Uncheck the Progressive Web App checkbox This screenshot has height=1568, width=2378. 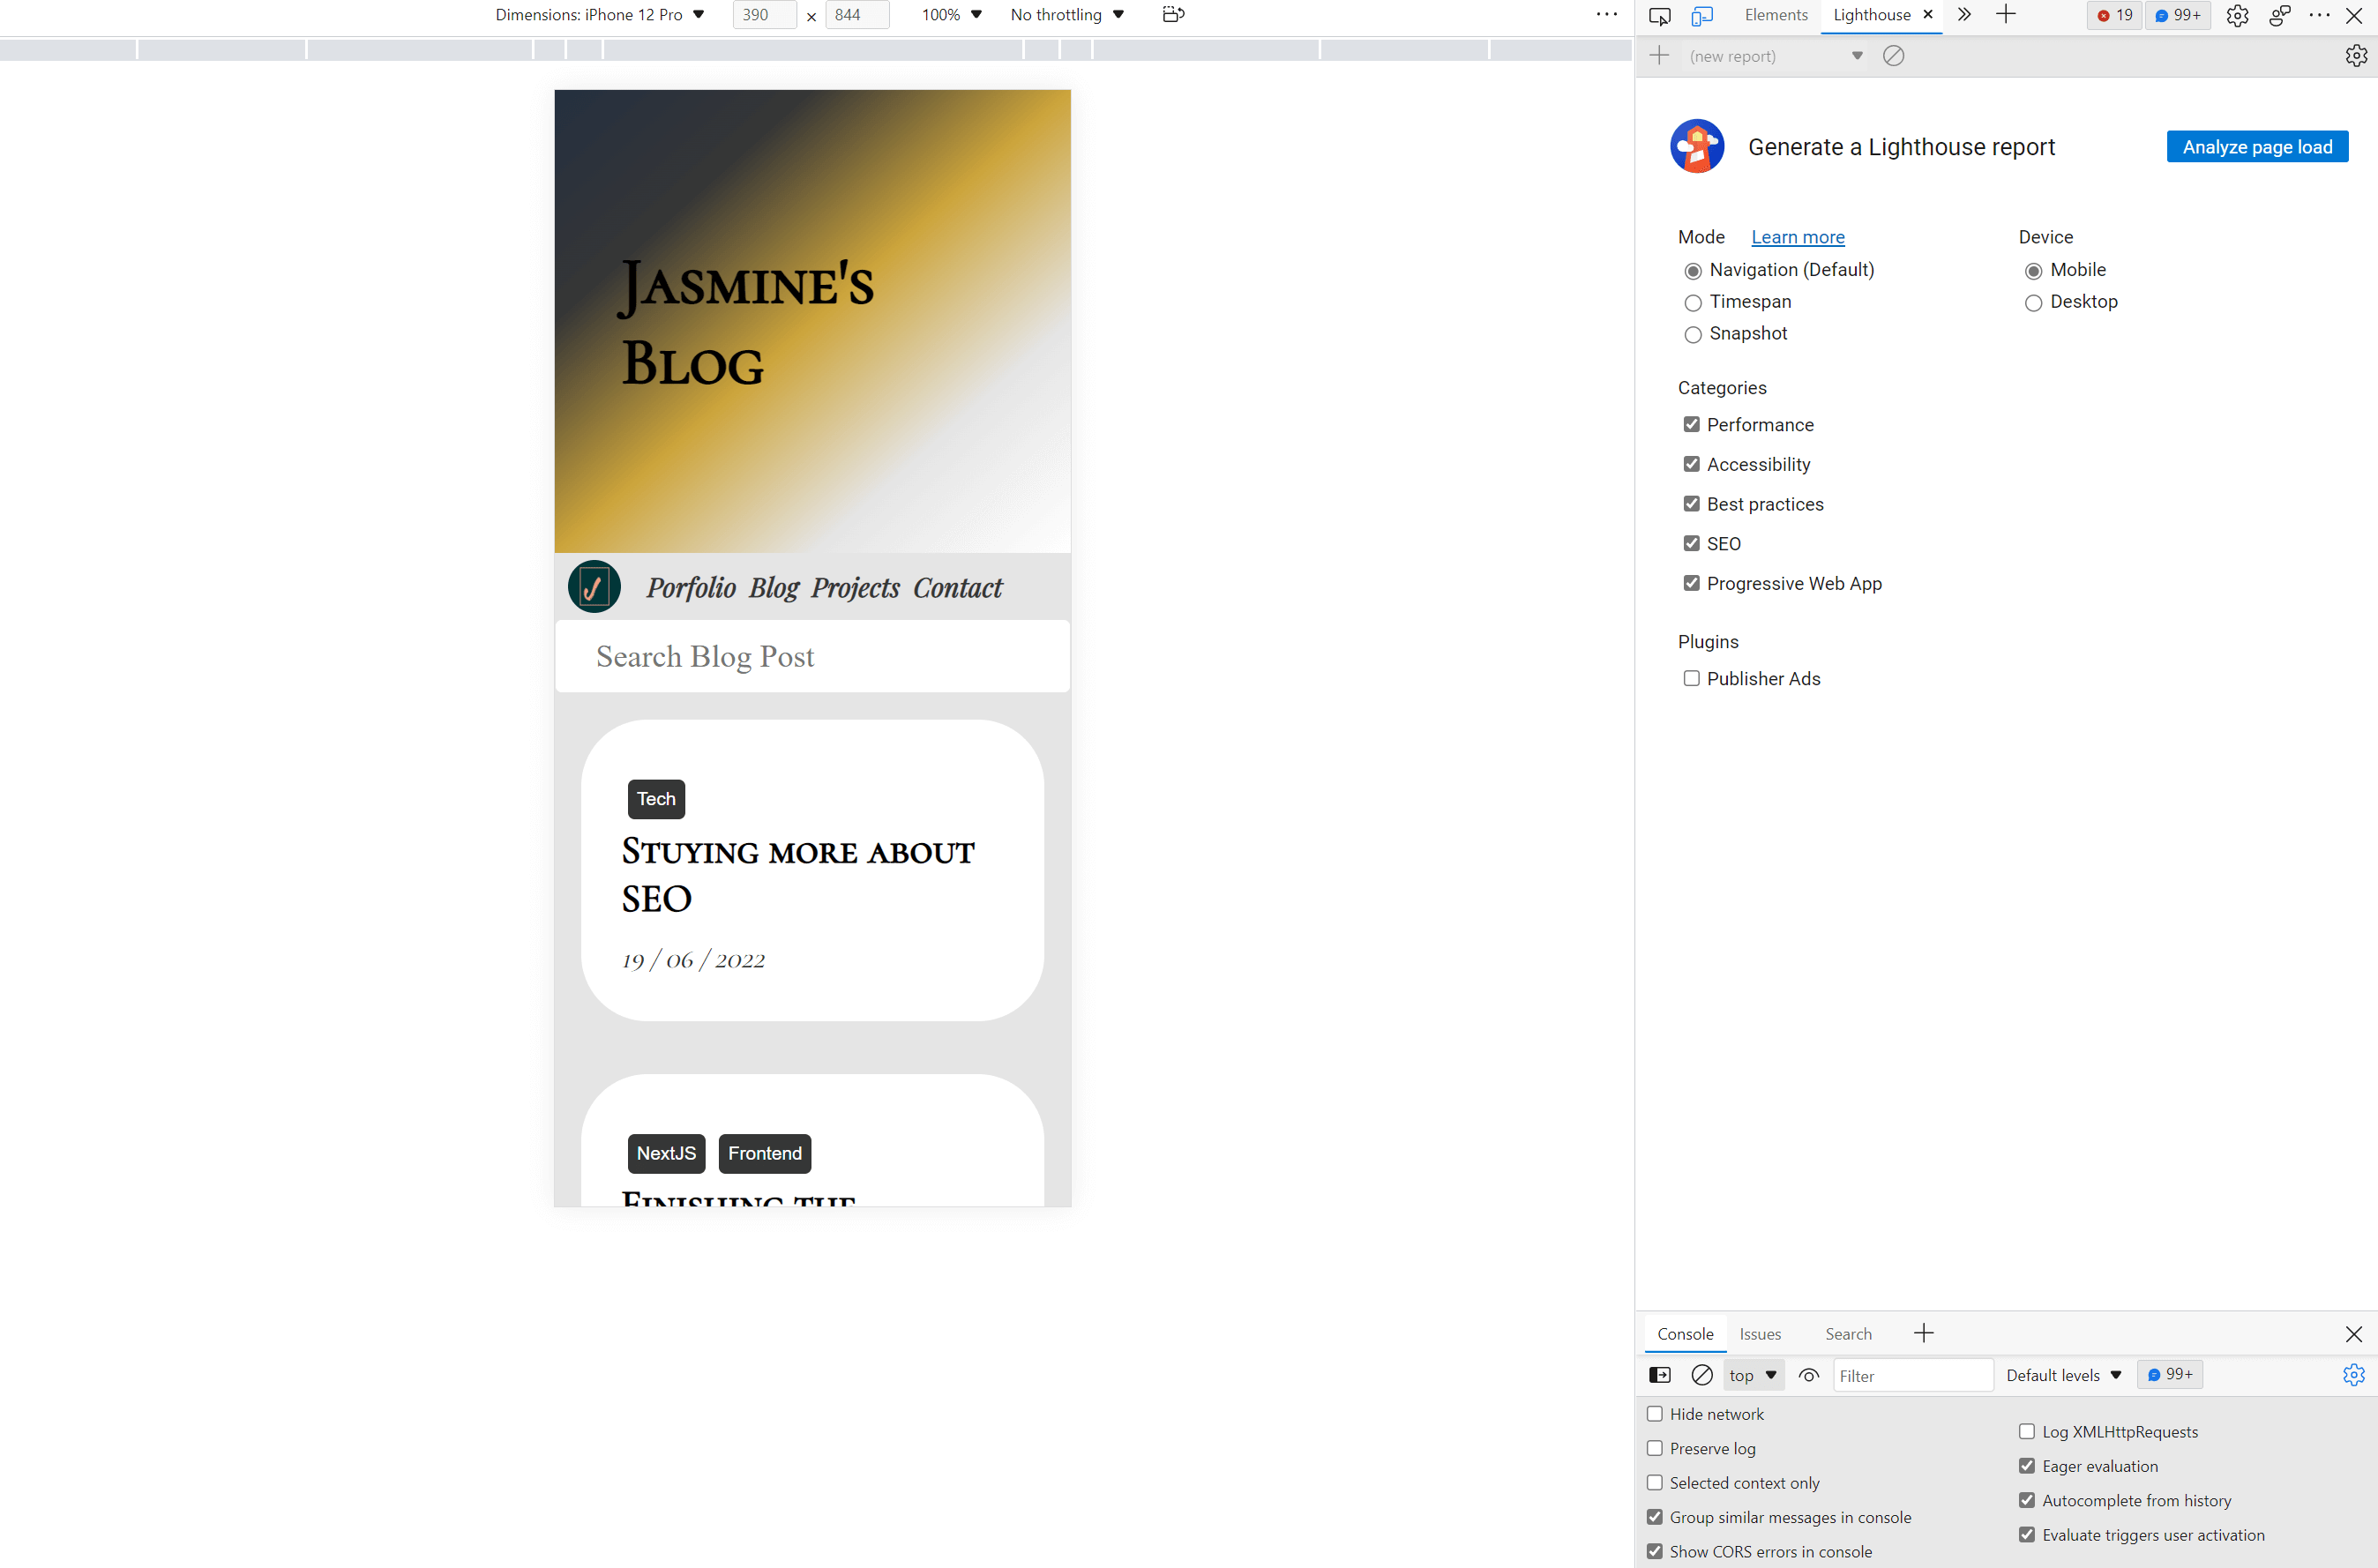tap(1691, 583)
